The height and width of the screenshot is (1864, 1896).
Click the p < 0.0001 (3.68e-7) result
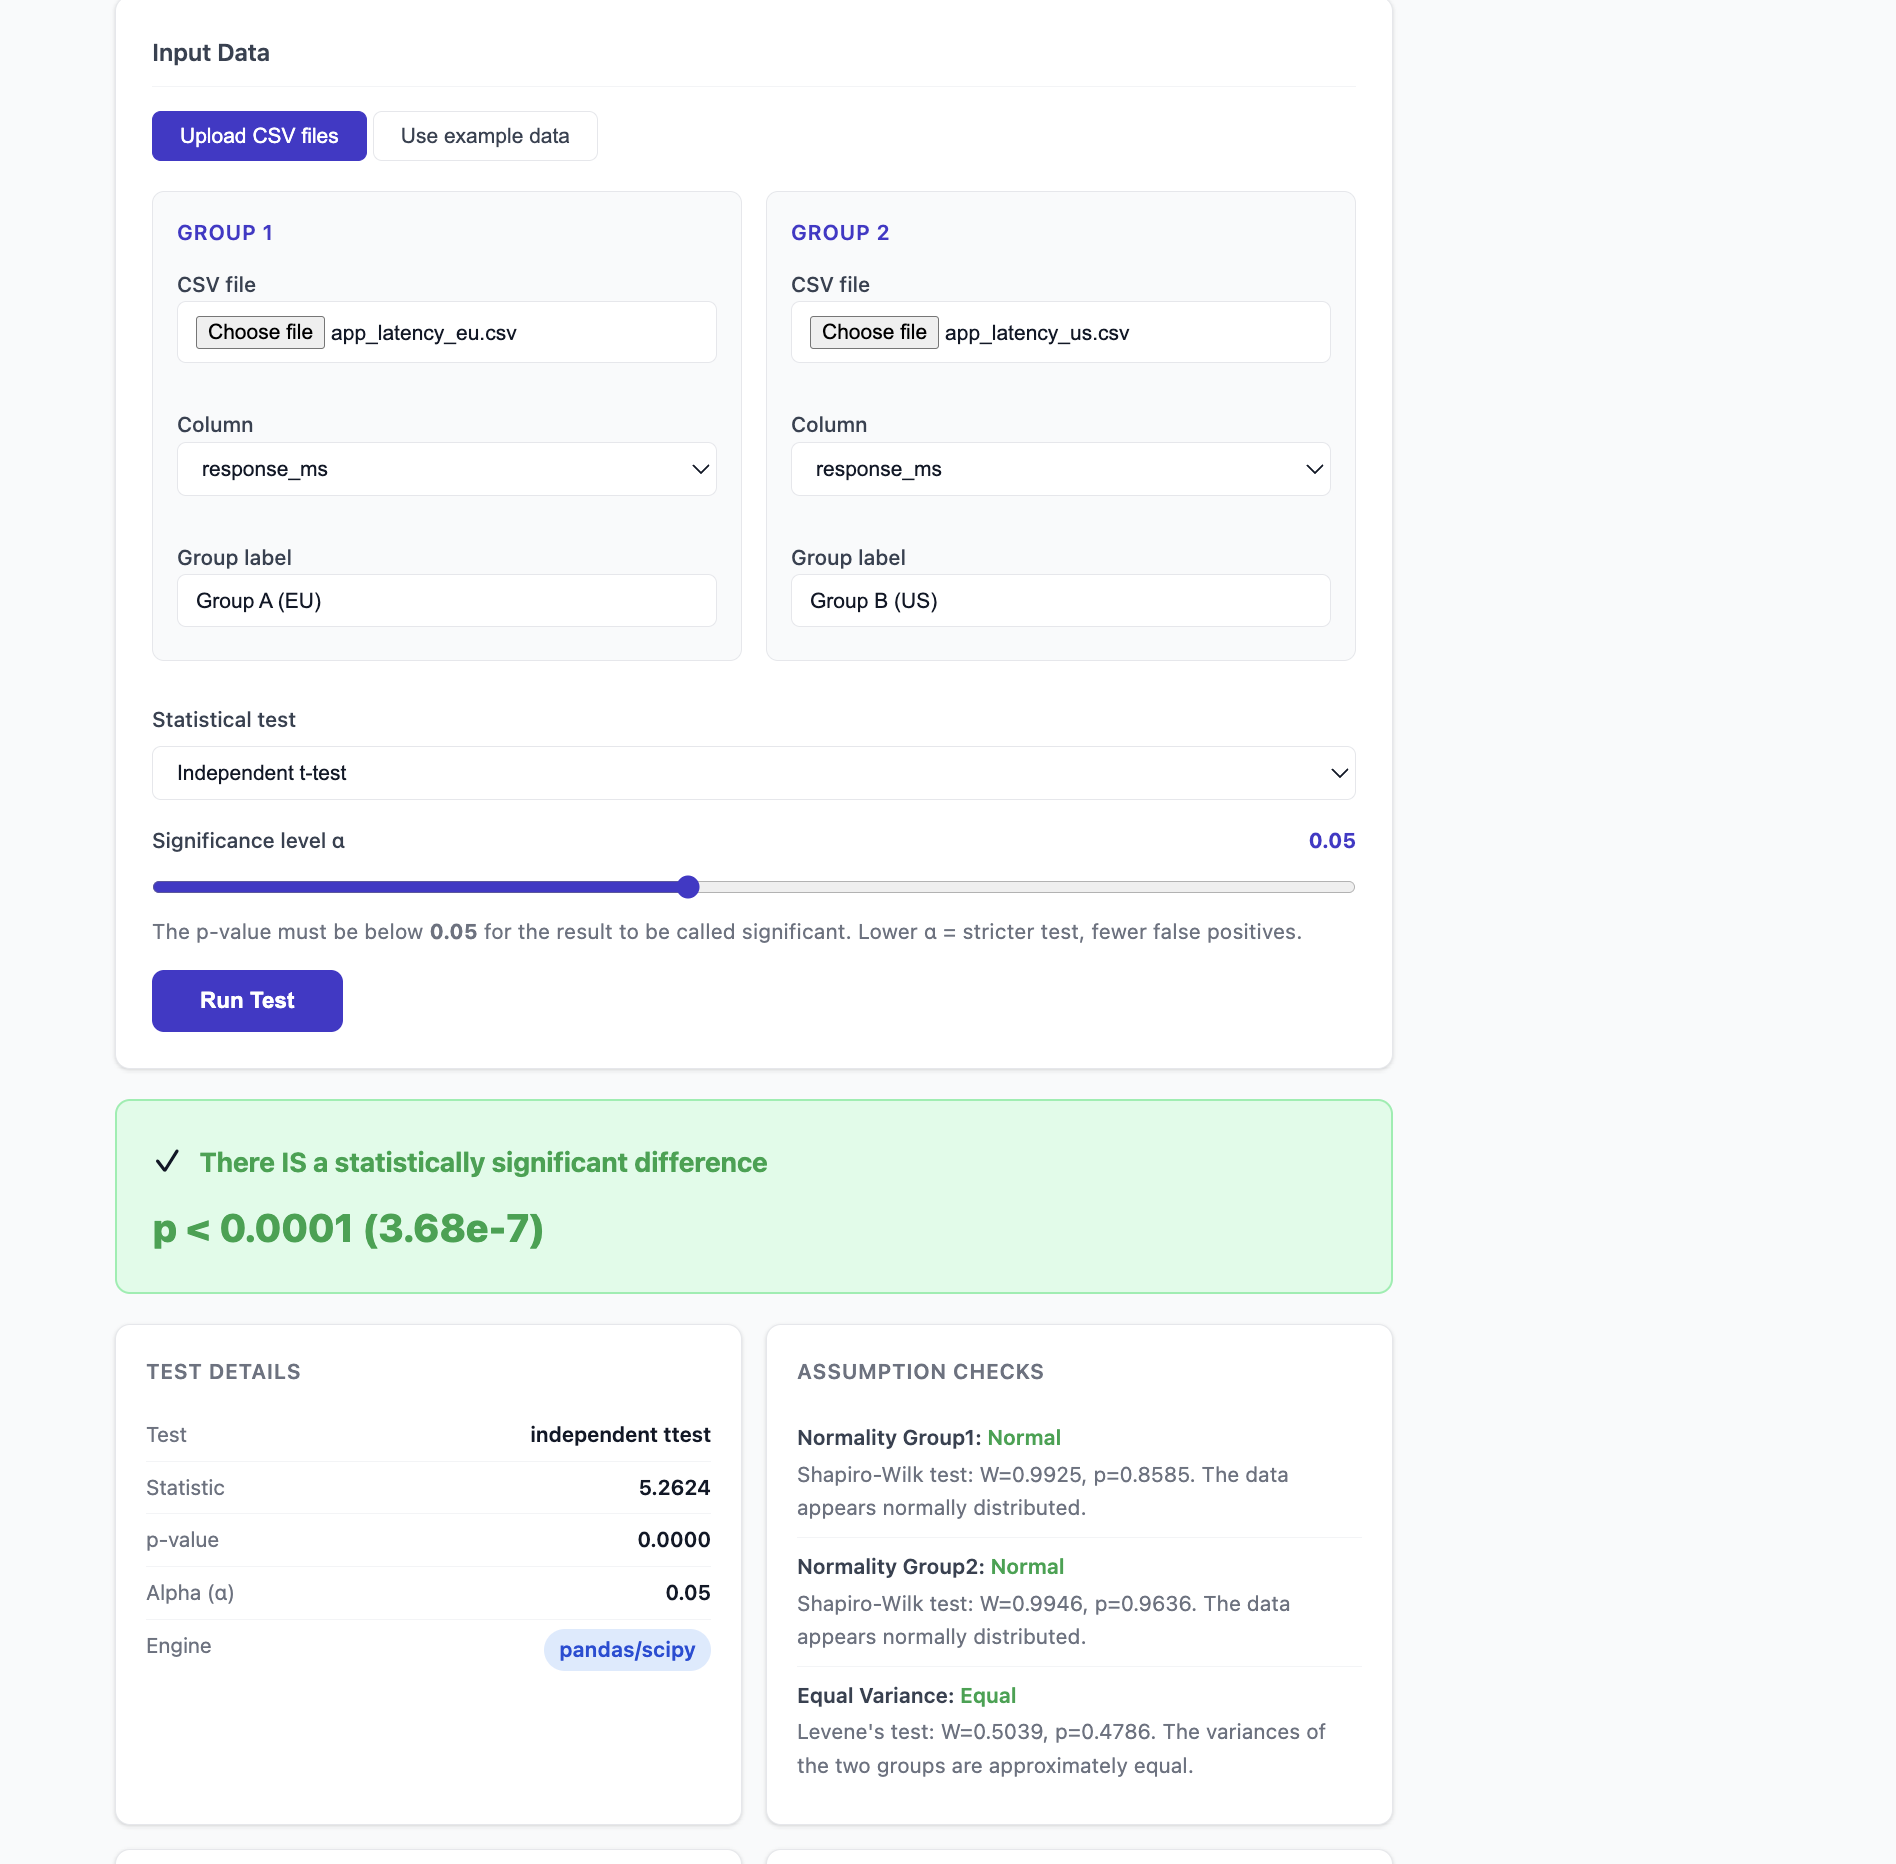pos(348,1228)
